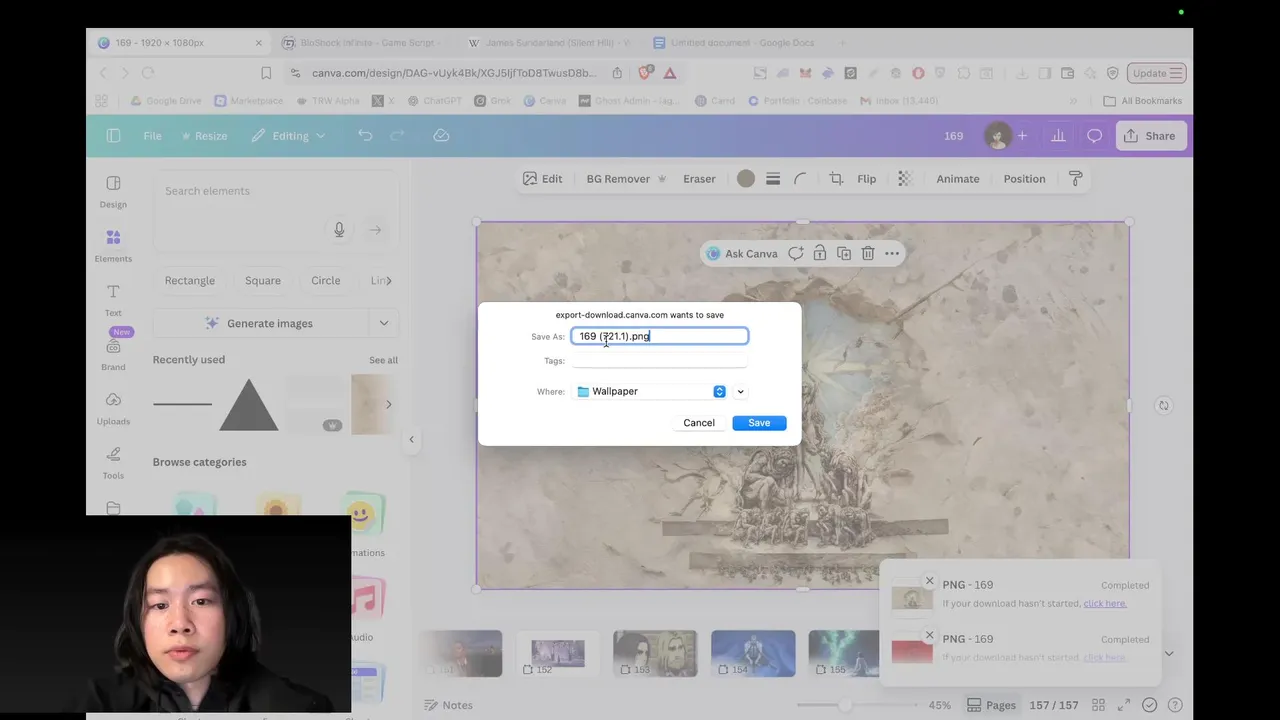
Task: Select the Square shape chip
Action: coord(263,281)
